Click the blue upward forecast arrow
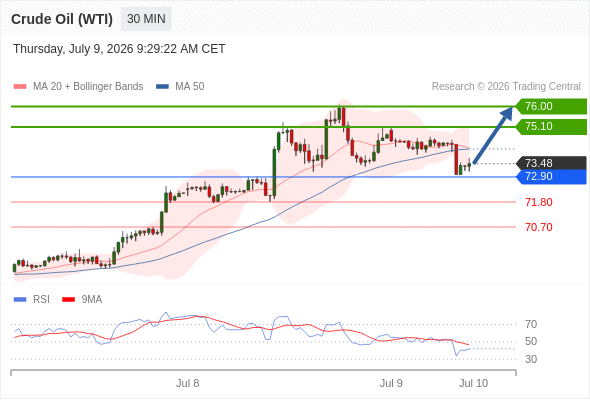Image resolution: width=590 pixels, height=400 pixels. pyautogui.click(x=493, y=135)
